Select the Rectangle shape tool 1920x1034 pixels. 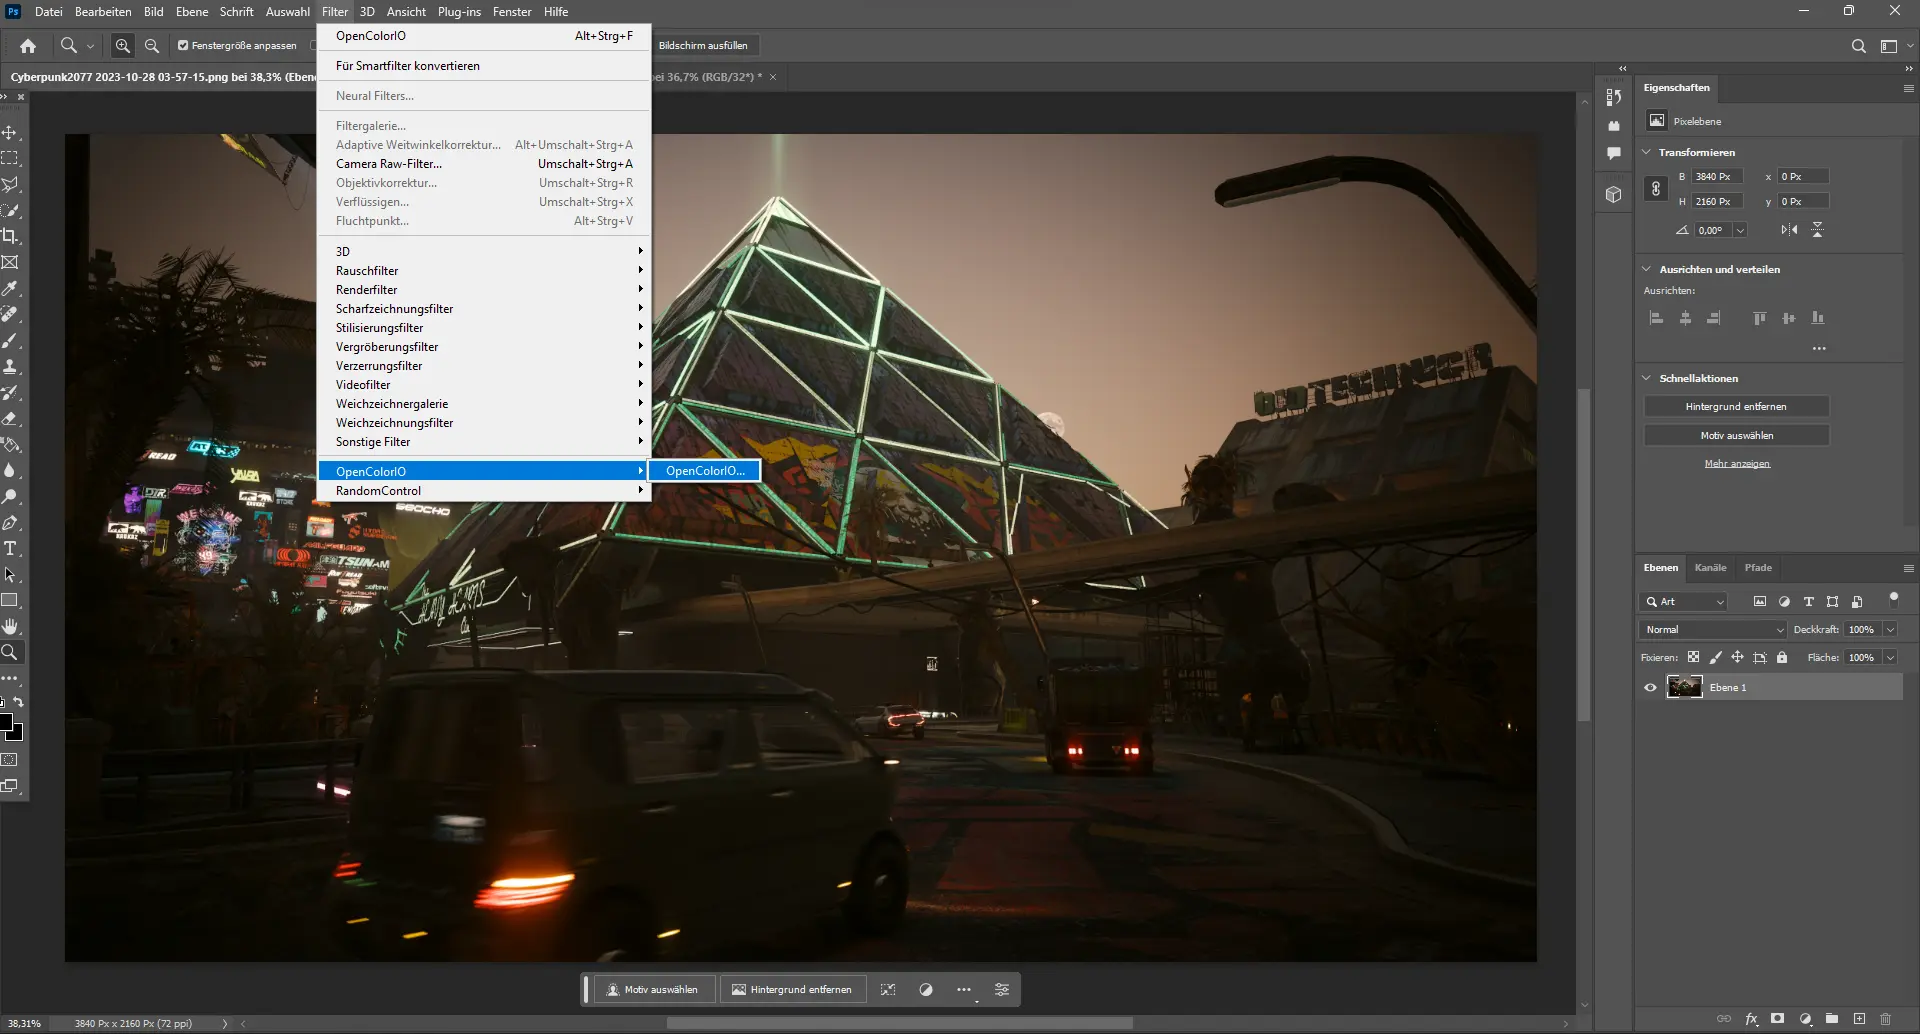10,601
